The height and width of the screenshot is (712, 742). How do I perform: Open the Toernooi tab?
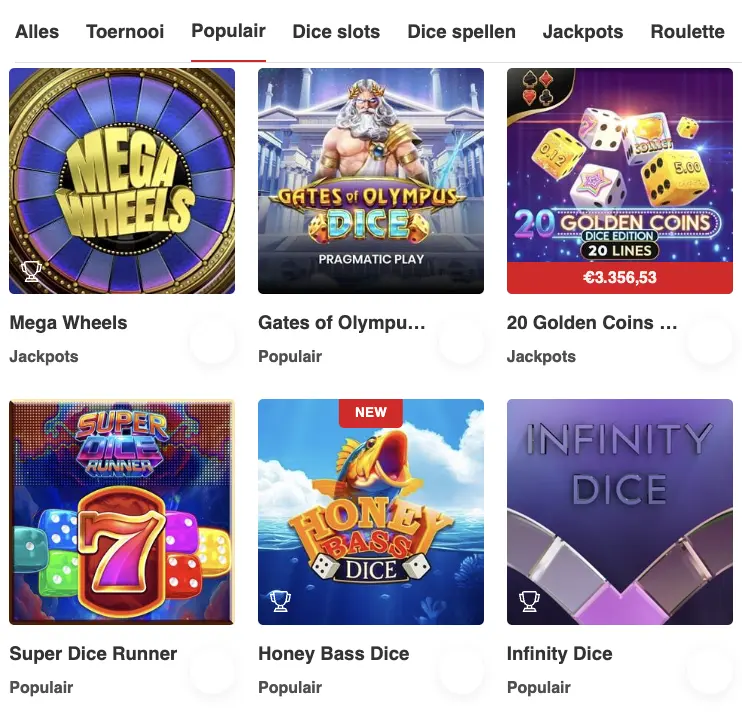[125, 32]
